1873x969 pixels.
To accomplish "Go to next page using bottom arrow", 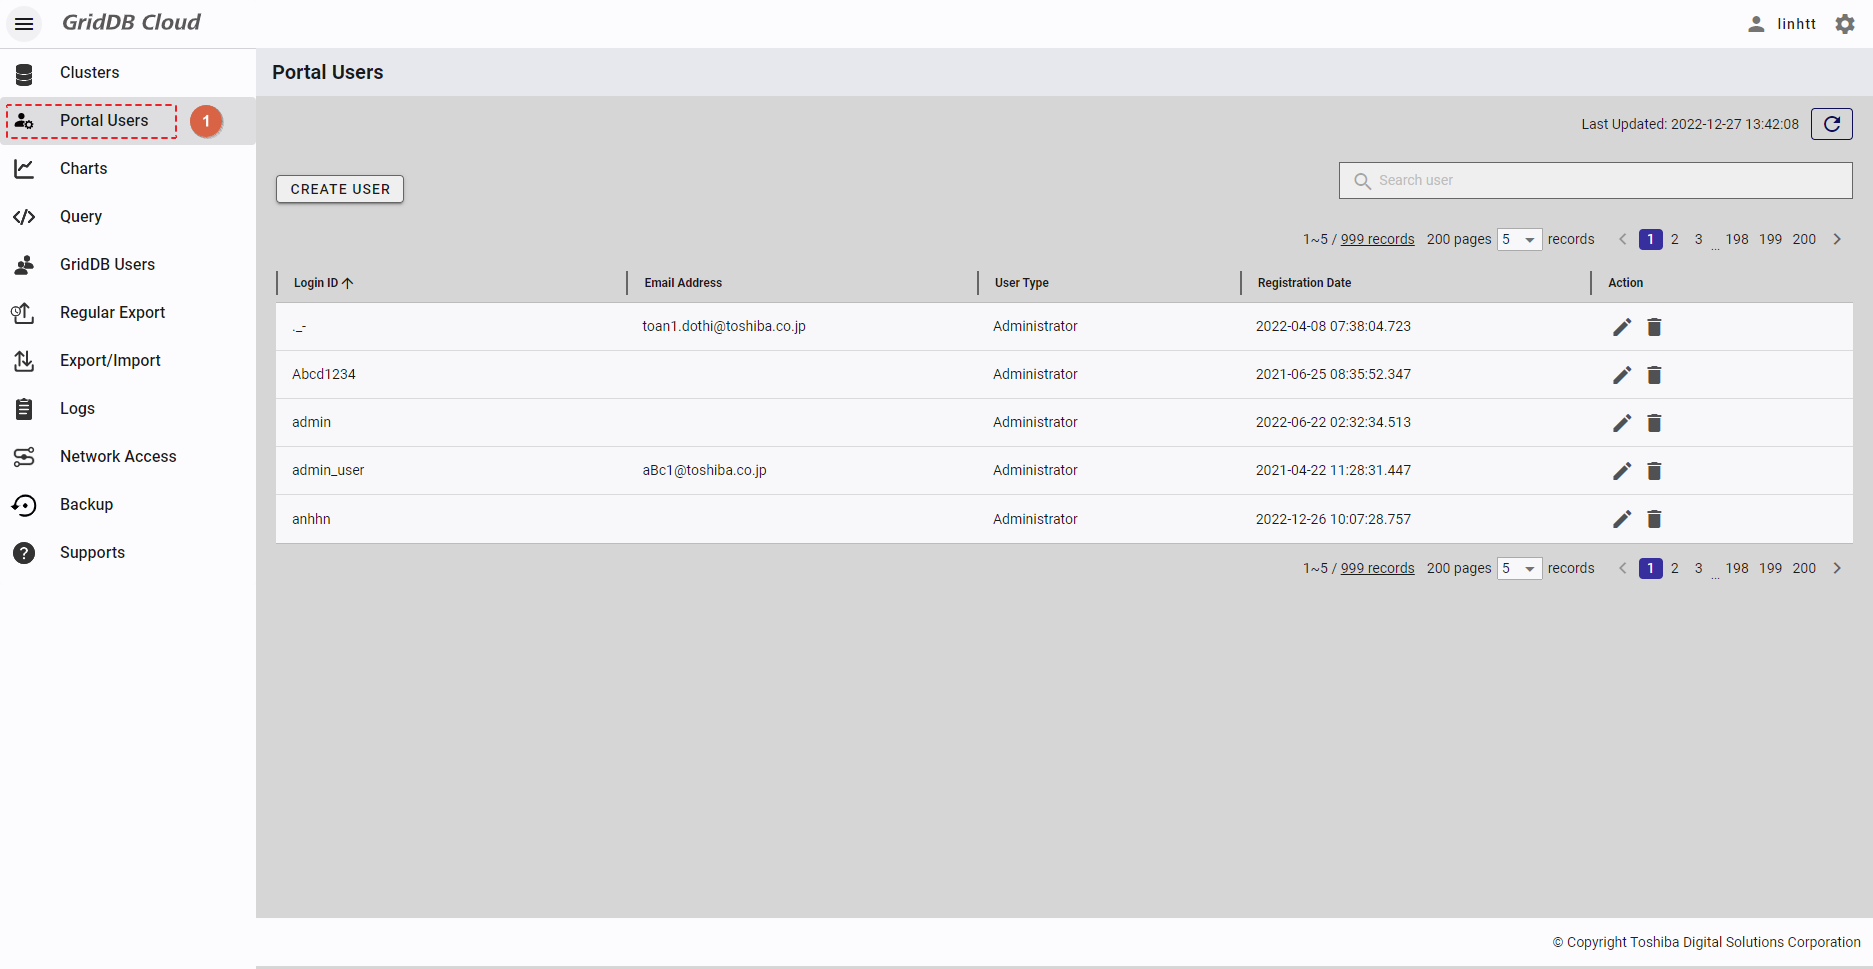I will coord(1837,568).
